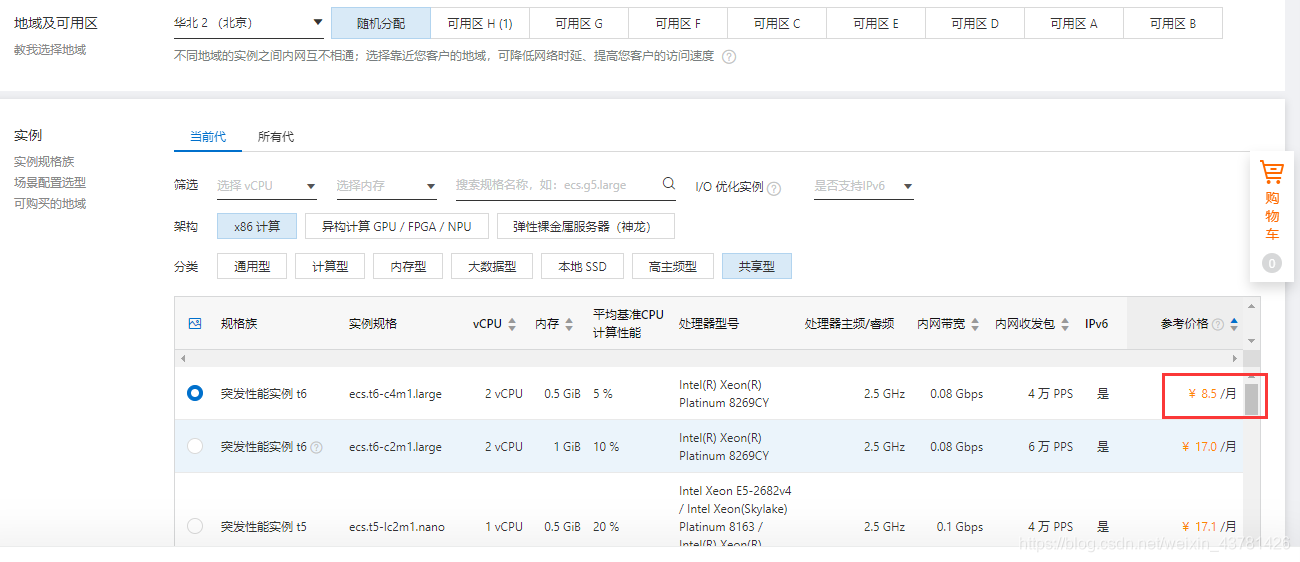Viewport: 1300px width, 562px height.
Task: Sort by 参考价格 column arrows
Action: (1234, 324)
